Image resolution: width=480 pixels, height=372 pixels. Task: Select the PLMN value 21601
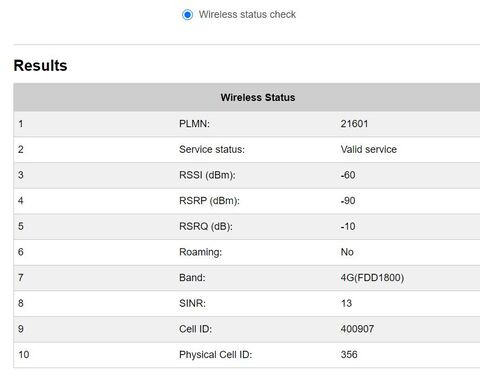click(354, 124)
